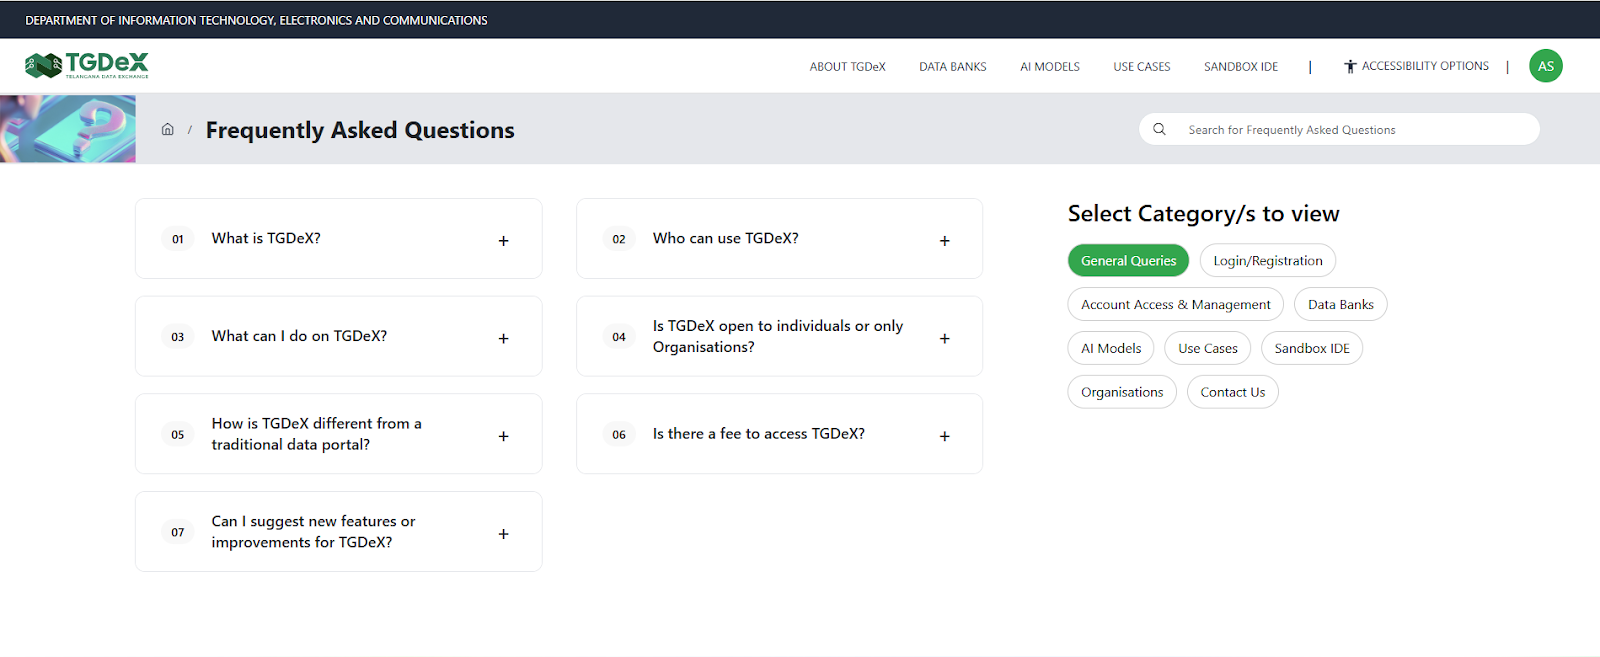Select the General Queries category
Screen dimensions: 1600x657
1128,261
